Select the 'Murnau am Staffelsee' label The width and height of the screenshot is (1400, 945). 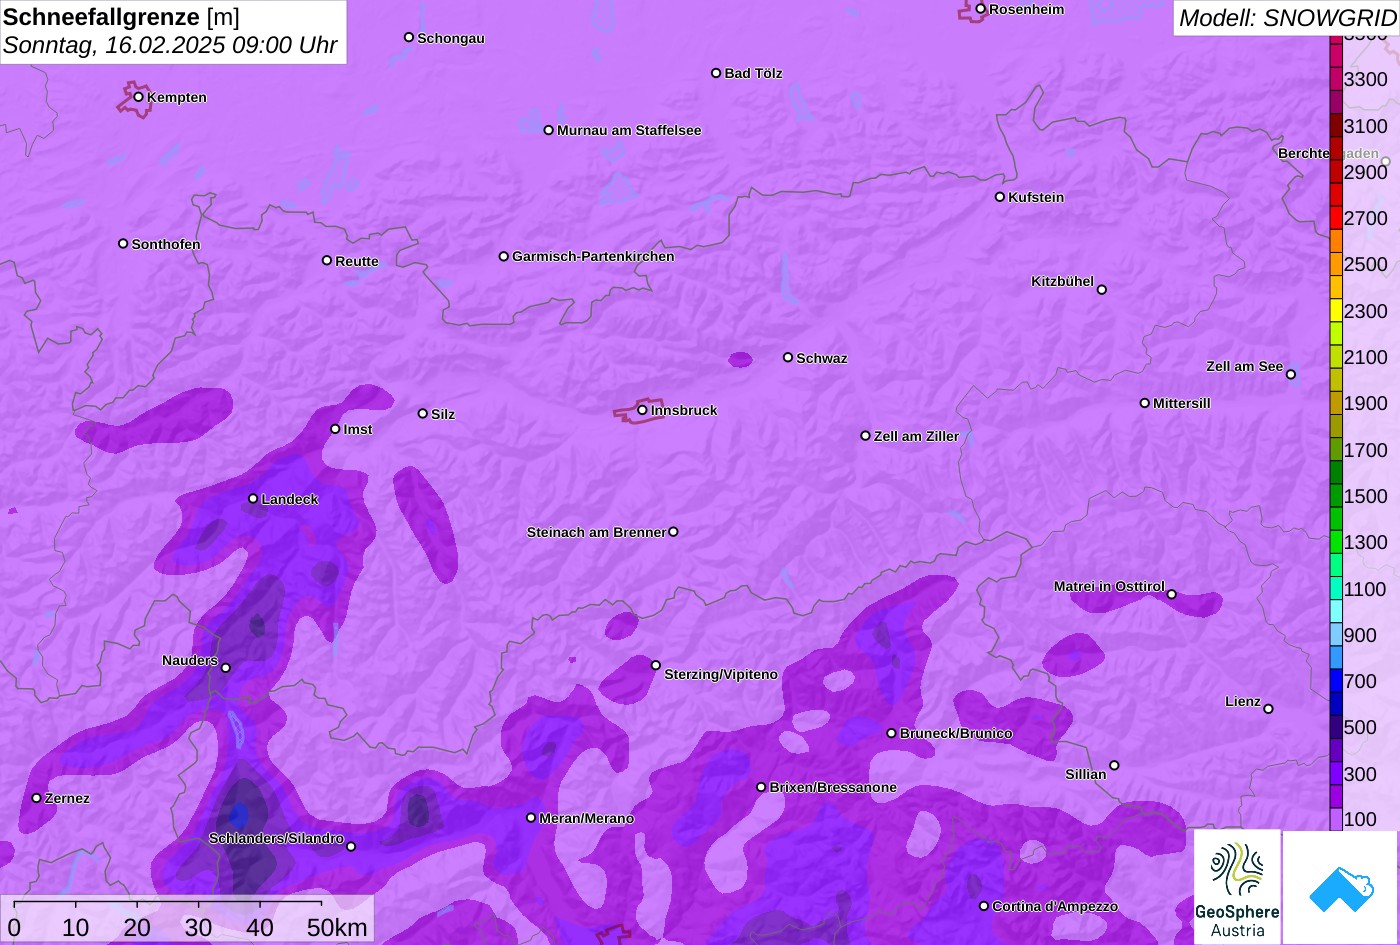pyautogui.click(x=629, y=131)
